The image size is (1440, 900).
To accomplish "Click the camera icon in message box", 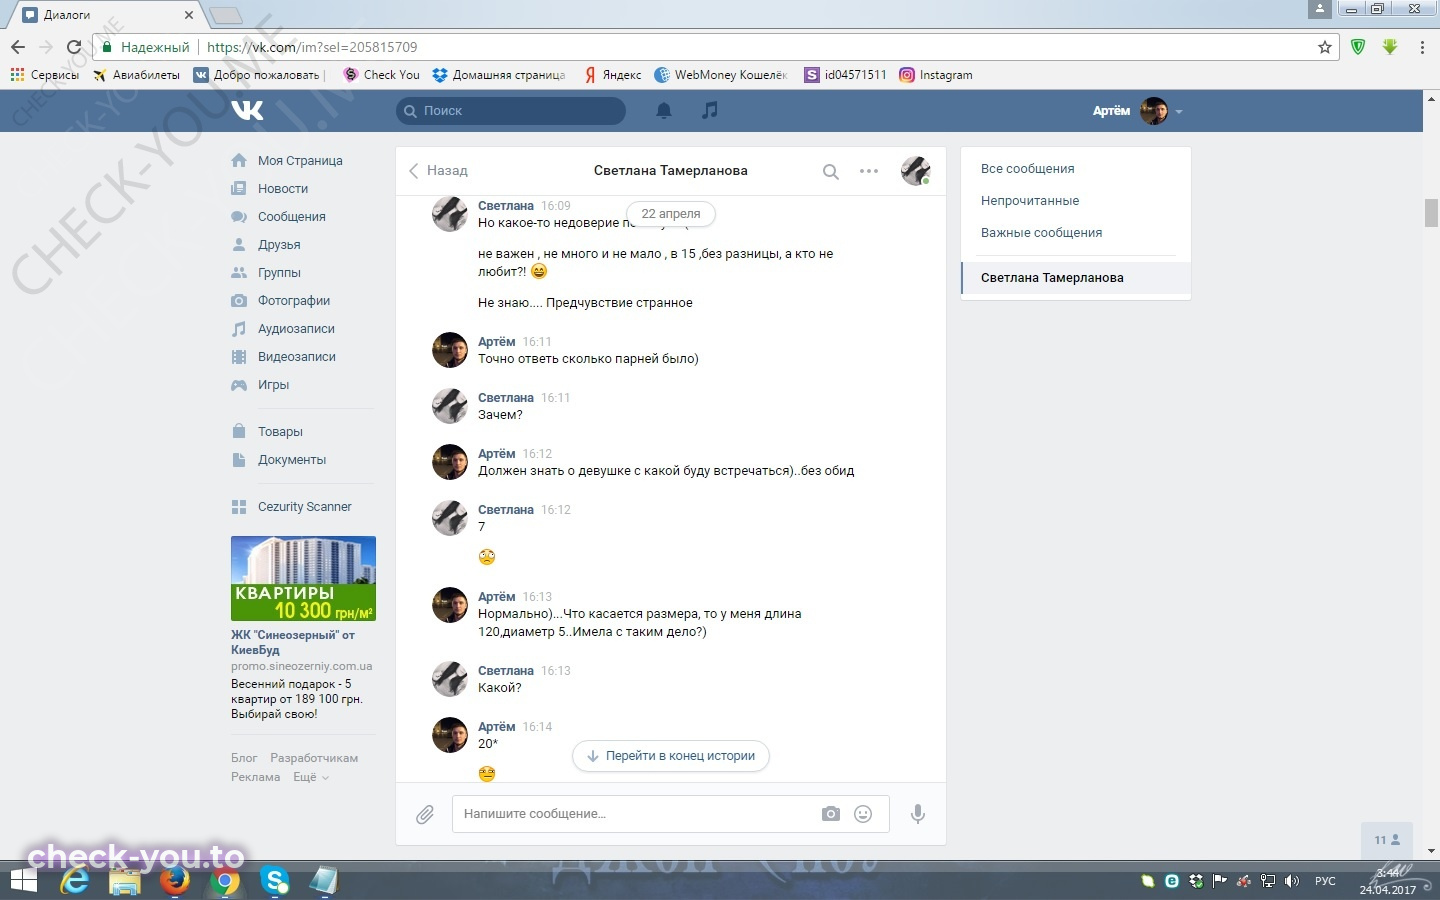I will (x=831, y=814).
